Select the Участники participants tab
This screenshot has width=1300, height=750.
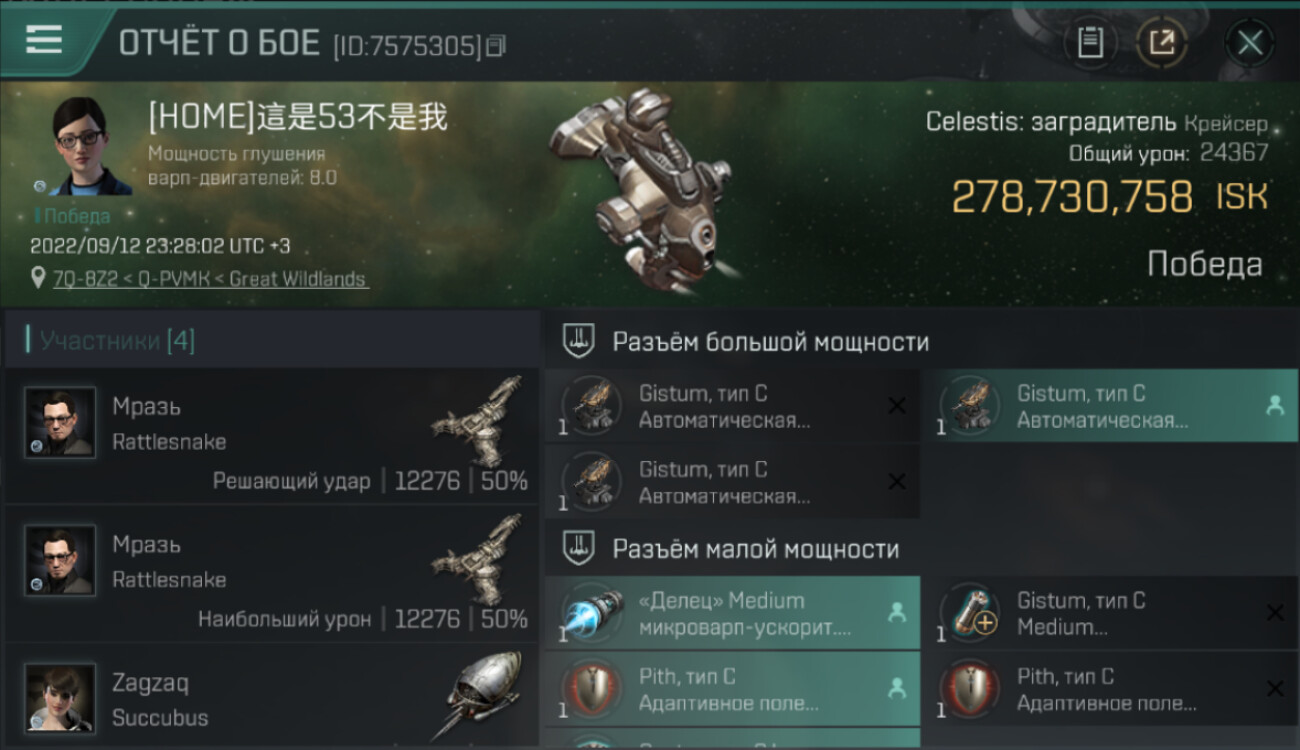[x=112, y=341]
